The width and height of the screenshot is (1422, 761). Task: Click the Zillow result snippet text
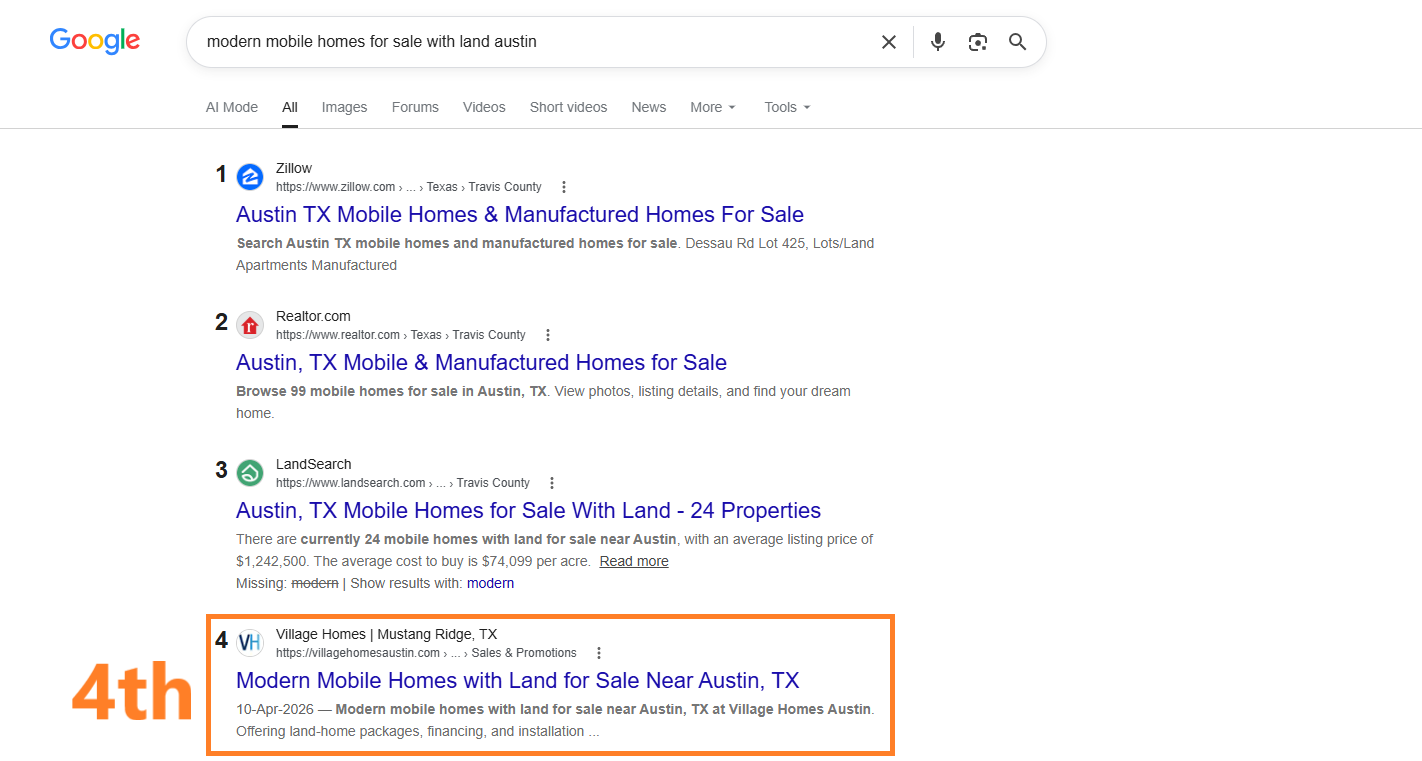pyautogui.click(x=555, y=254)
